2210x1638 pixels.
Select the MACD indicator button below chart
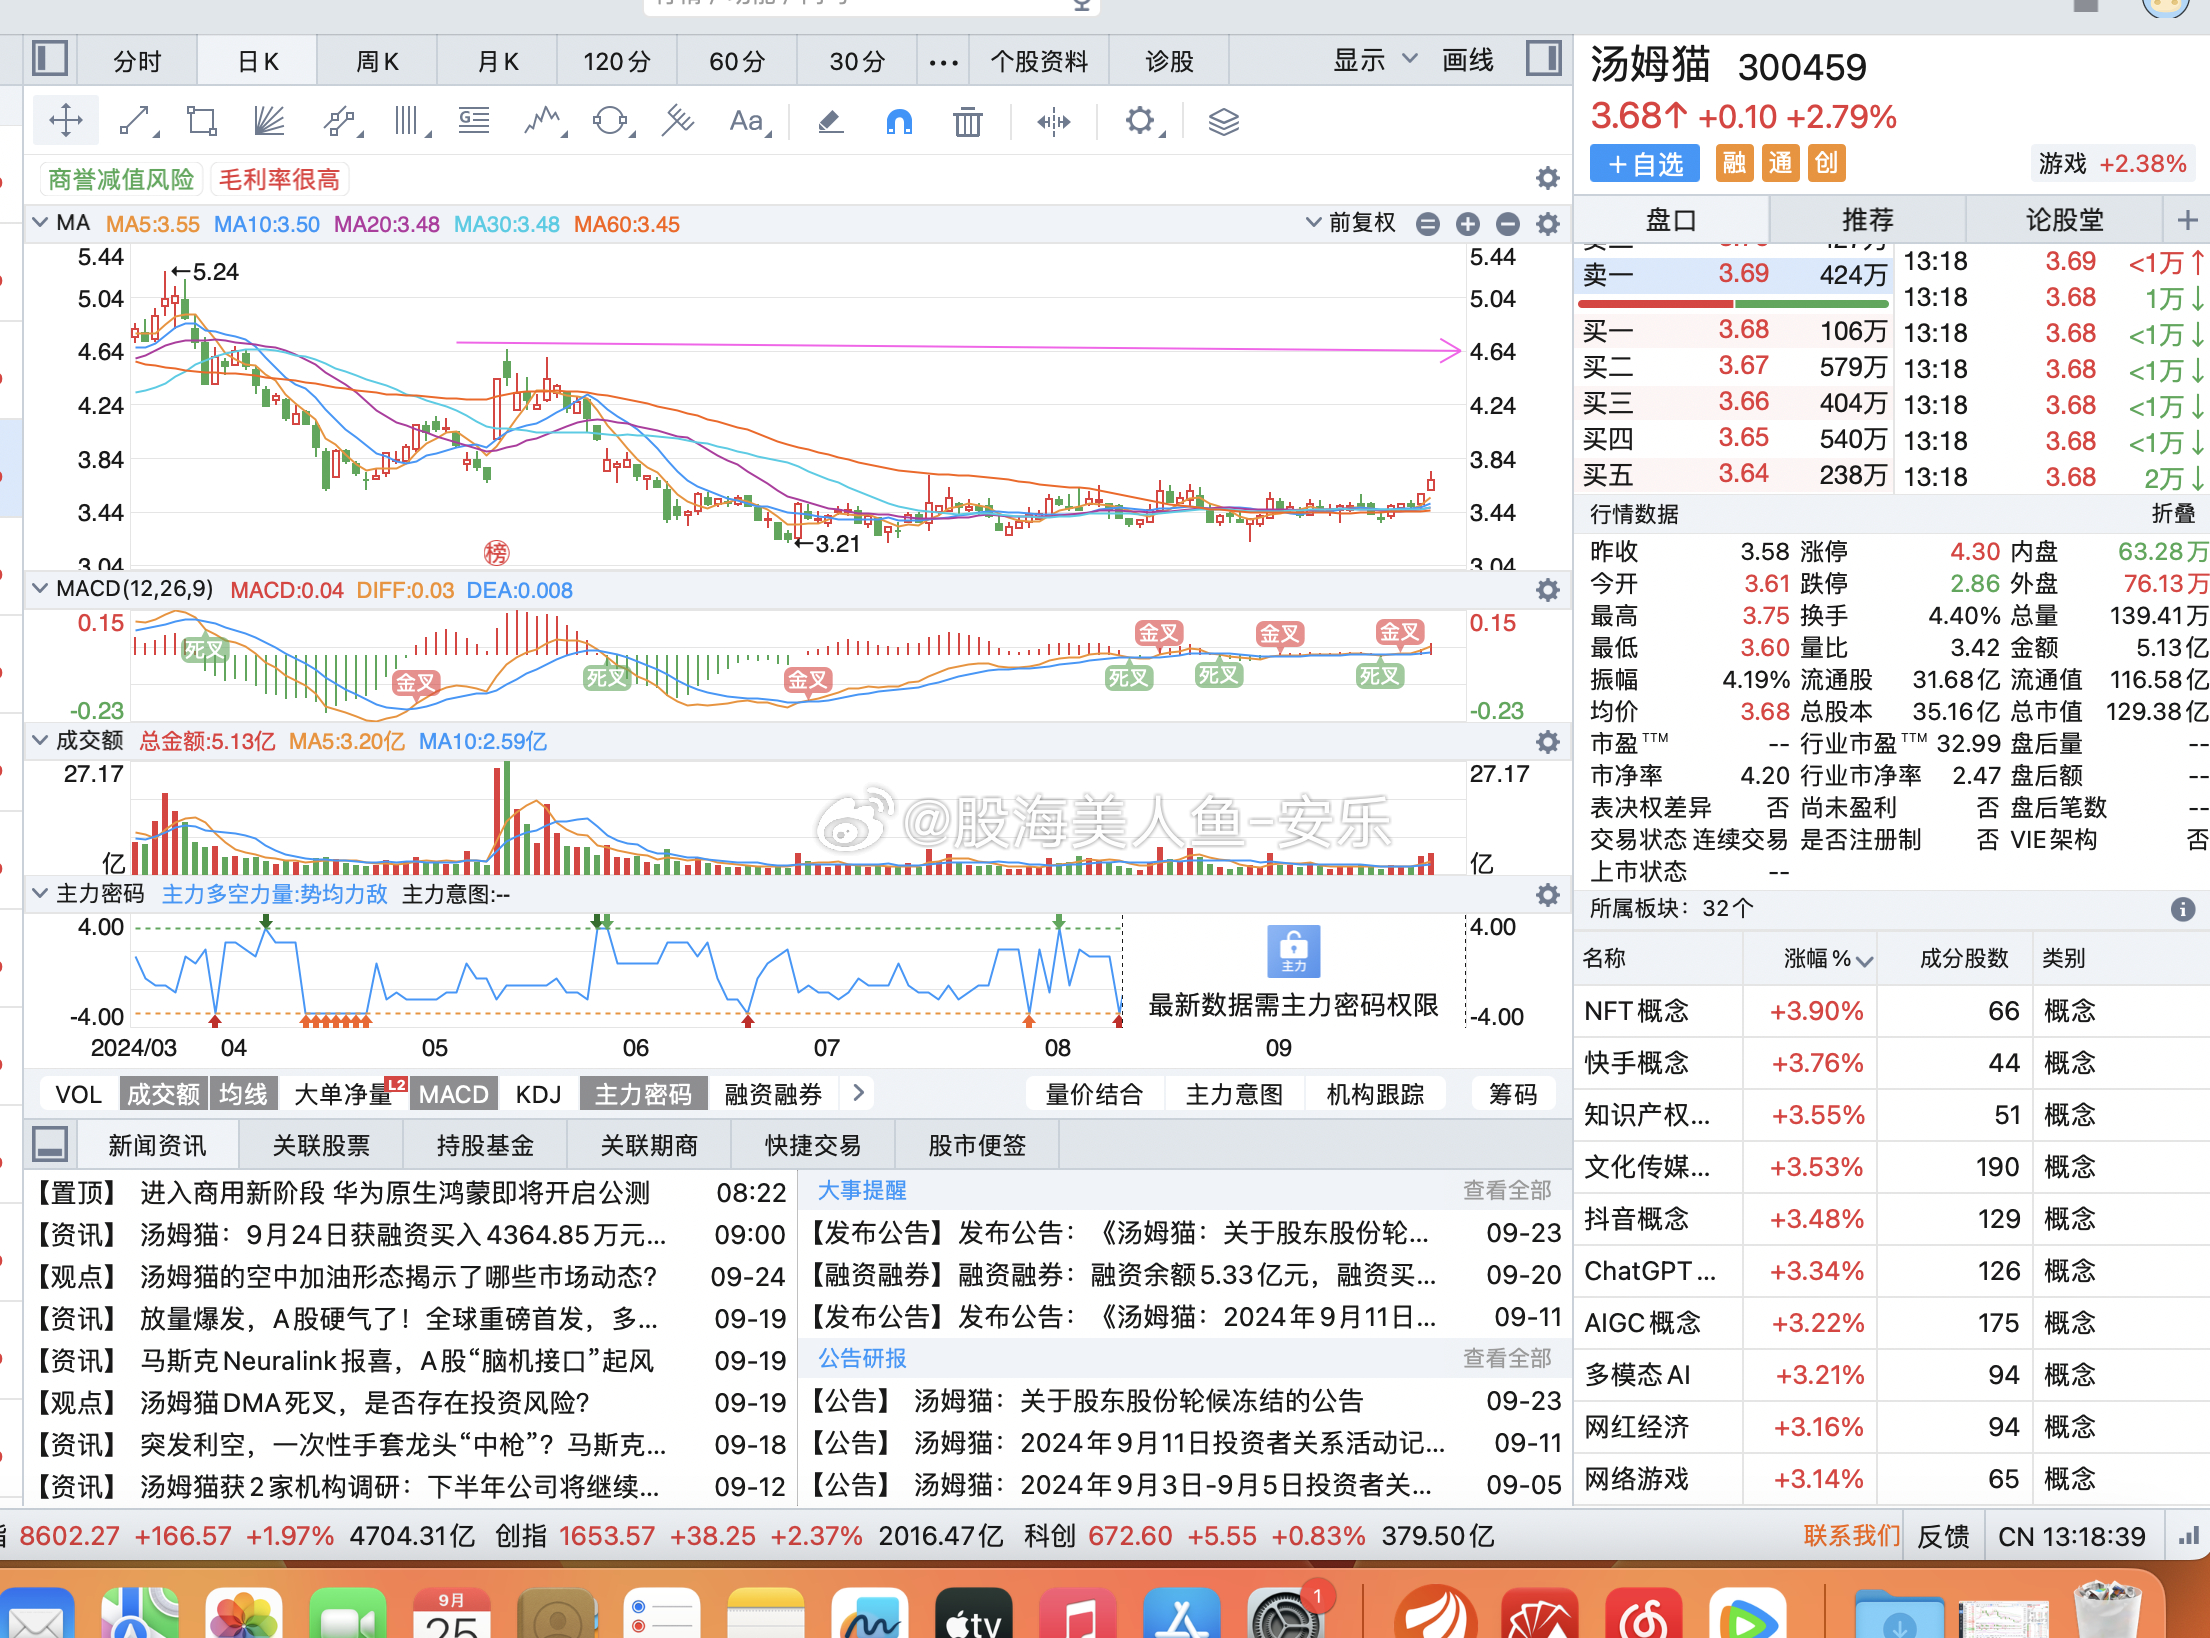pos(453,1093)
